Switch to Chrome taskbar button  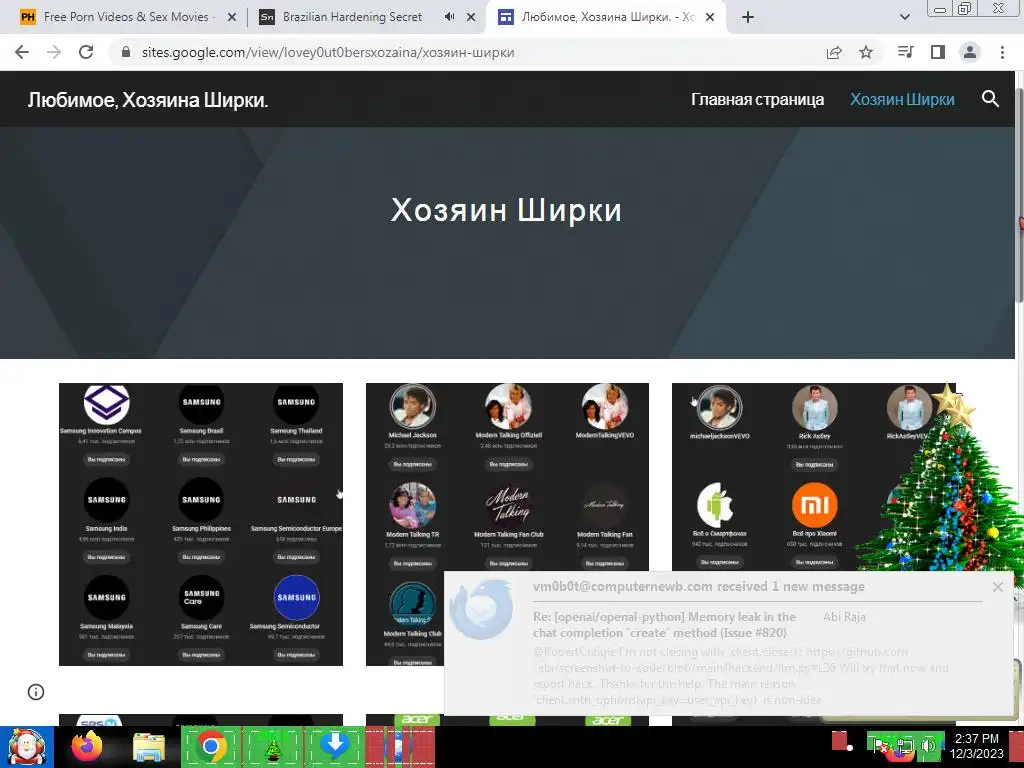(x=211, y=747)
